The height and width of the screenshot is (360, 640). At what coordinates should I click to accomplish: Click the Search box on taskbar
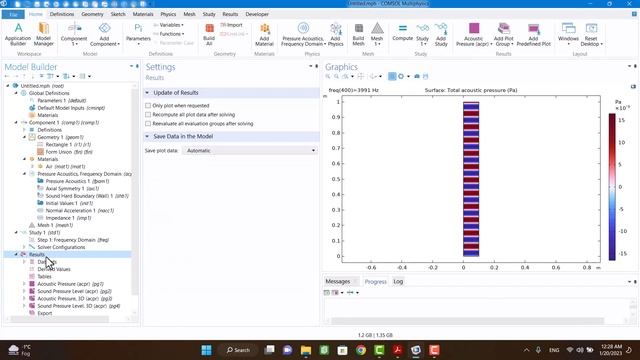click(x=238, y=350)
